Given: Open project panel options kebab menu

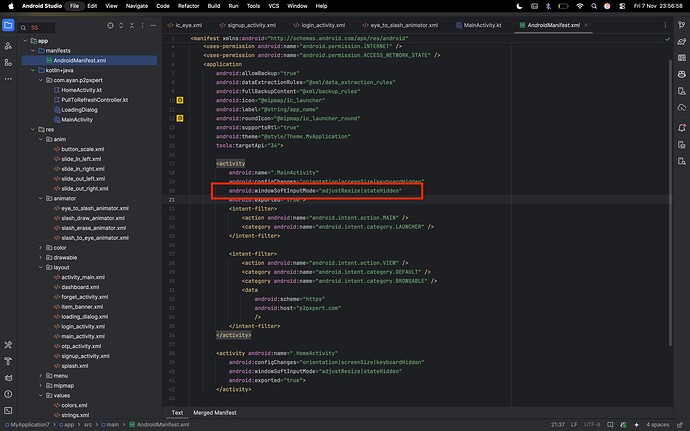Looking at the screenshot, I should (142, 26).
